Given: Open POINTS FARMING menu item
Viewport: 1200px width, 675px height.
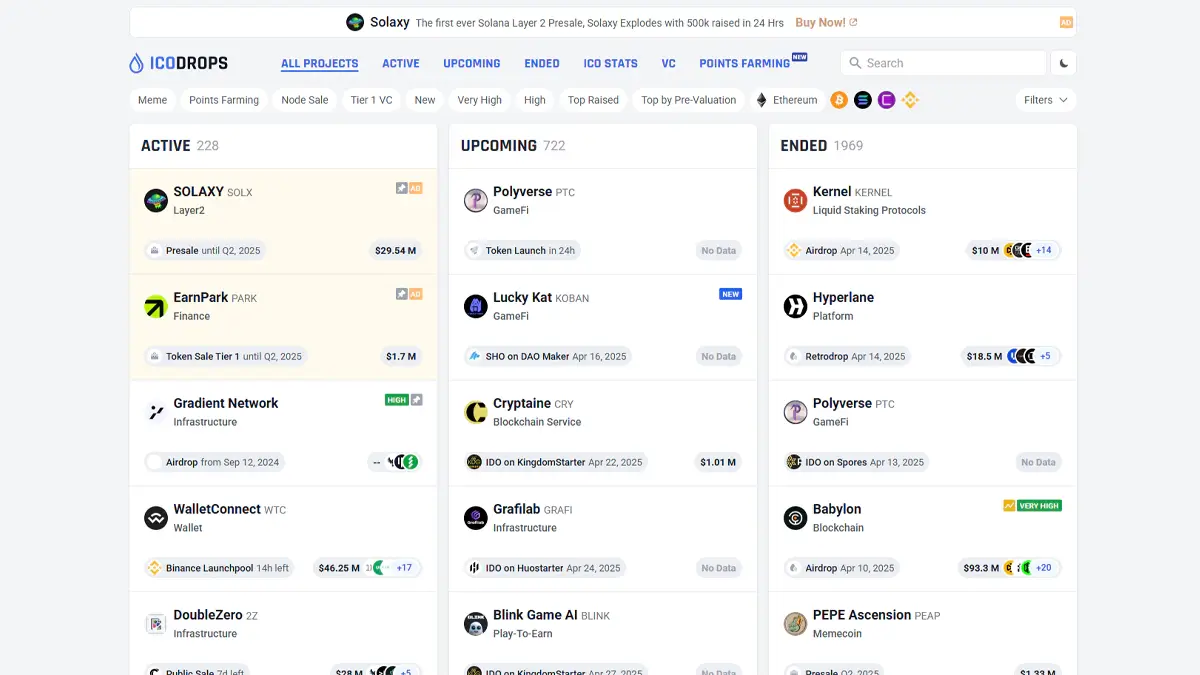Looking at the screenshot, I should coord(745,63).
